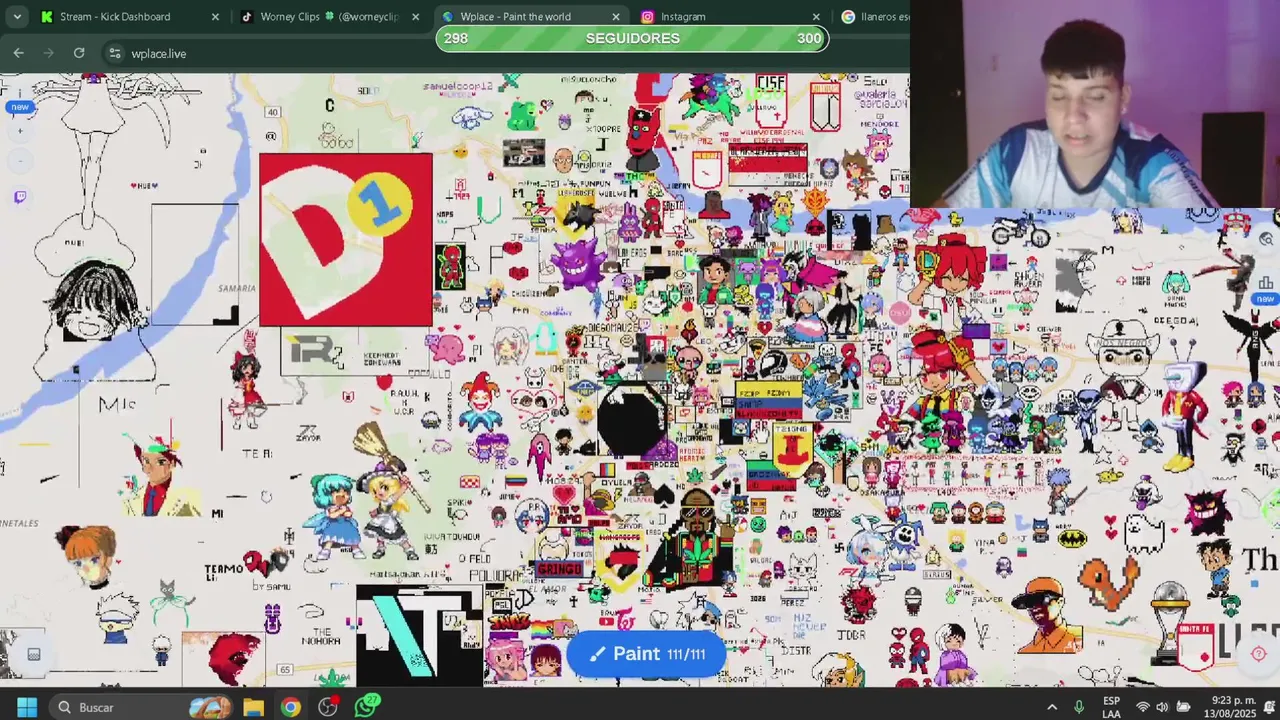Click the purple Gengar pixel art
Viewport: 1280px width, 720px height.
tap(576, 262)
